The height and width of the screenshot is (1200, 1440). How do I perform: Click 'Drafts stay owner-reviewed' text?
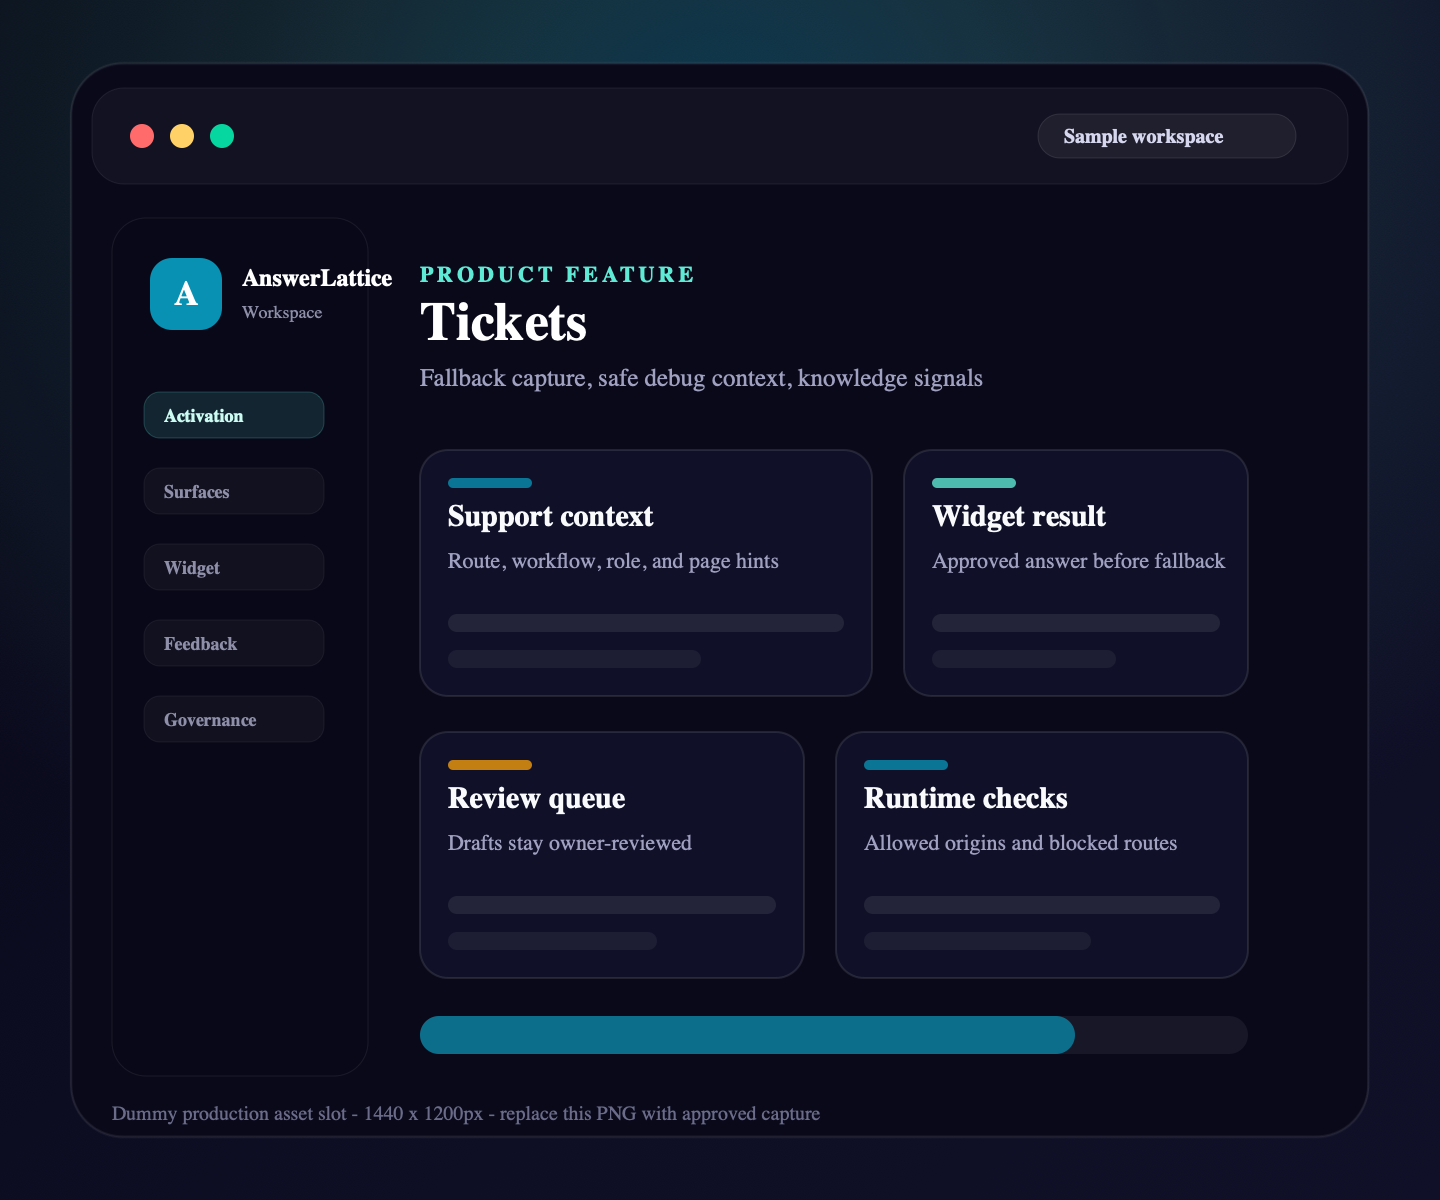pyautogui.click(x=570, y=843)
